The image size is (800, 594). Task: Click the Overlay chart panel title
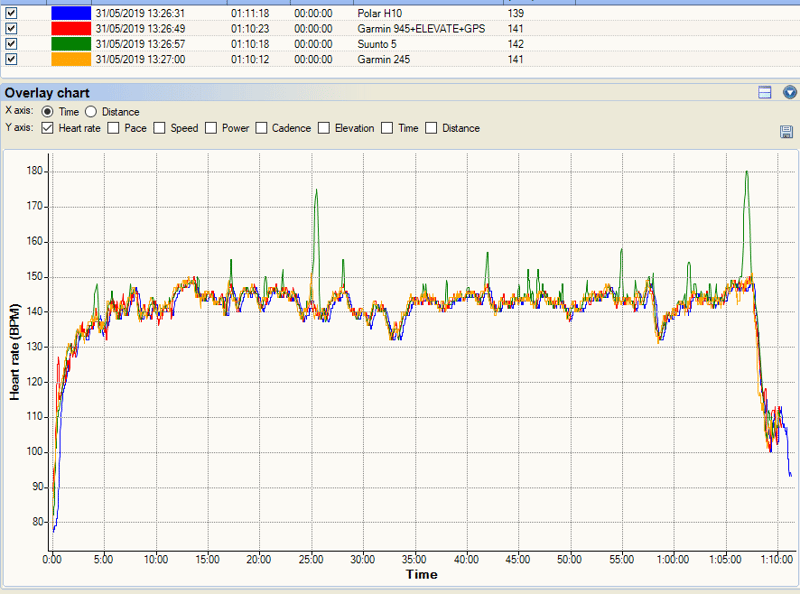tap(46, 93)
